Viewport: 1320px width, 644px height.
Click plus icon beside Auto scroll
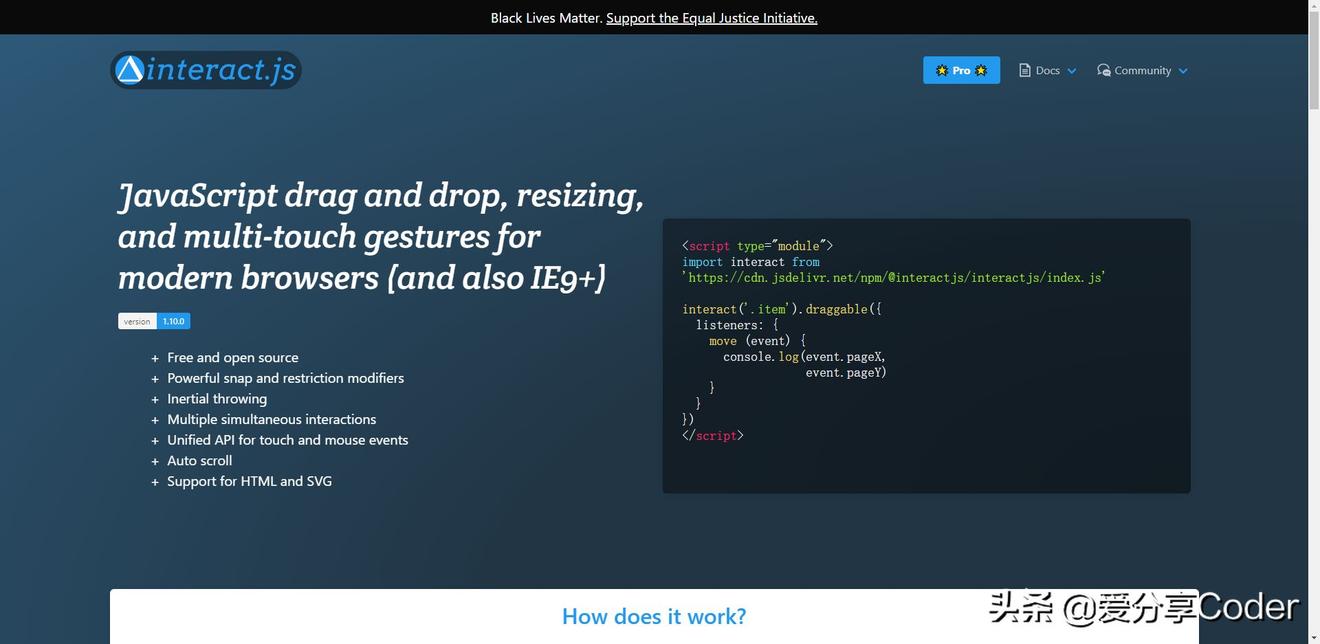coord(155,461)
